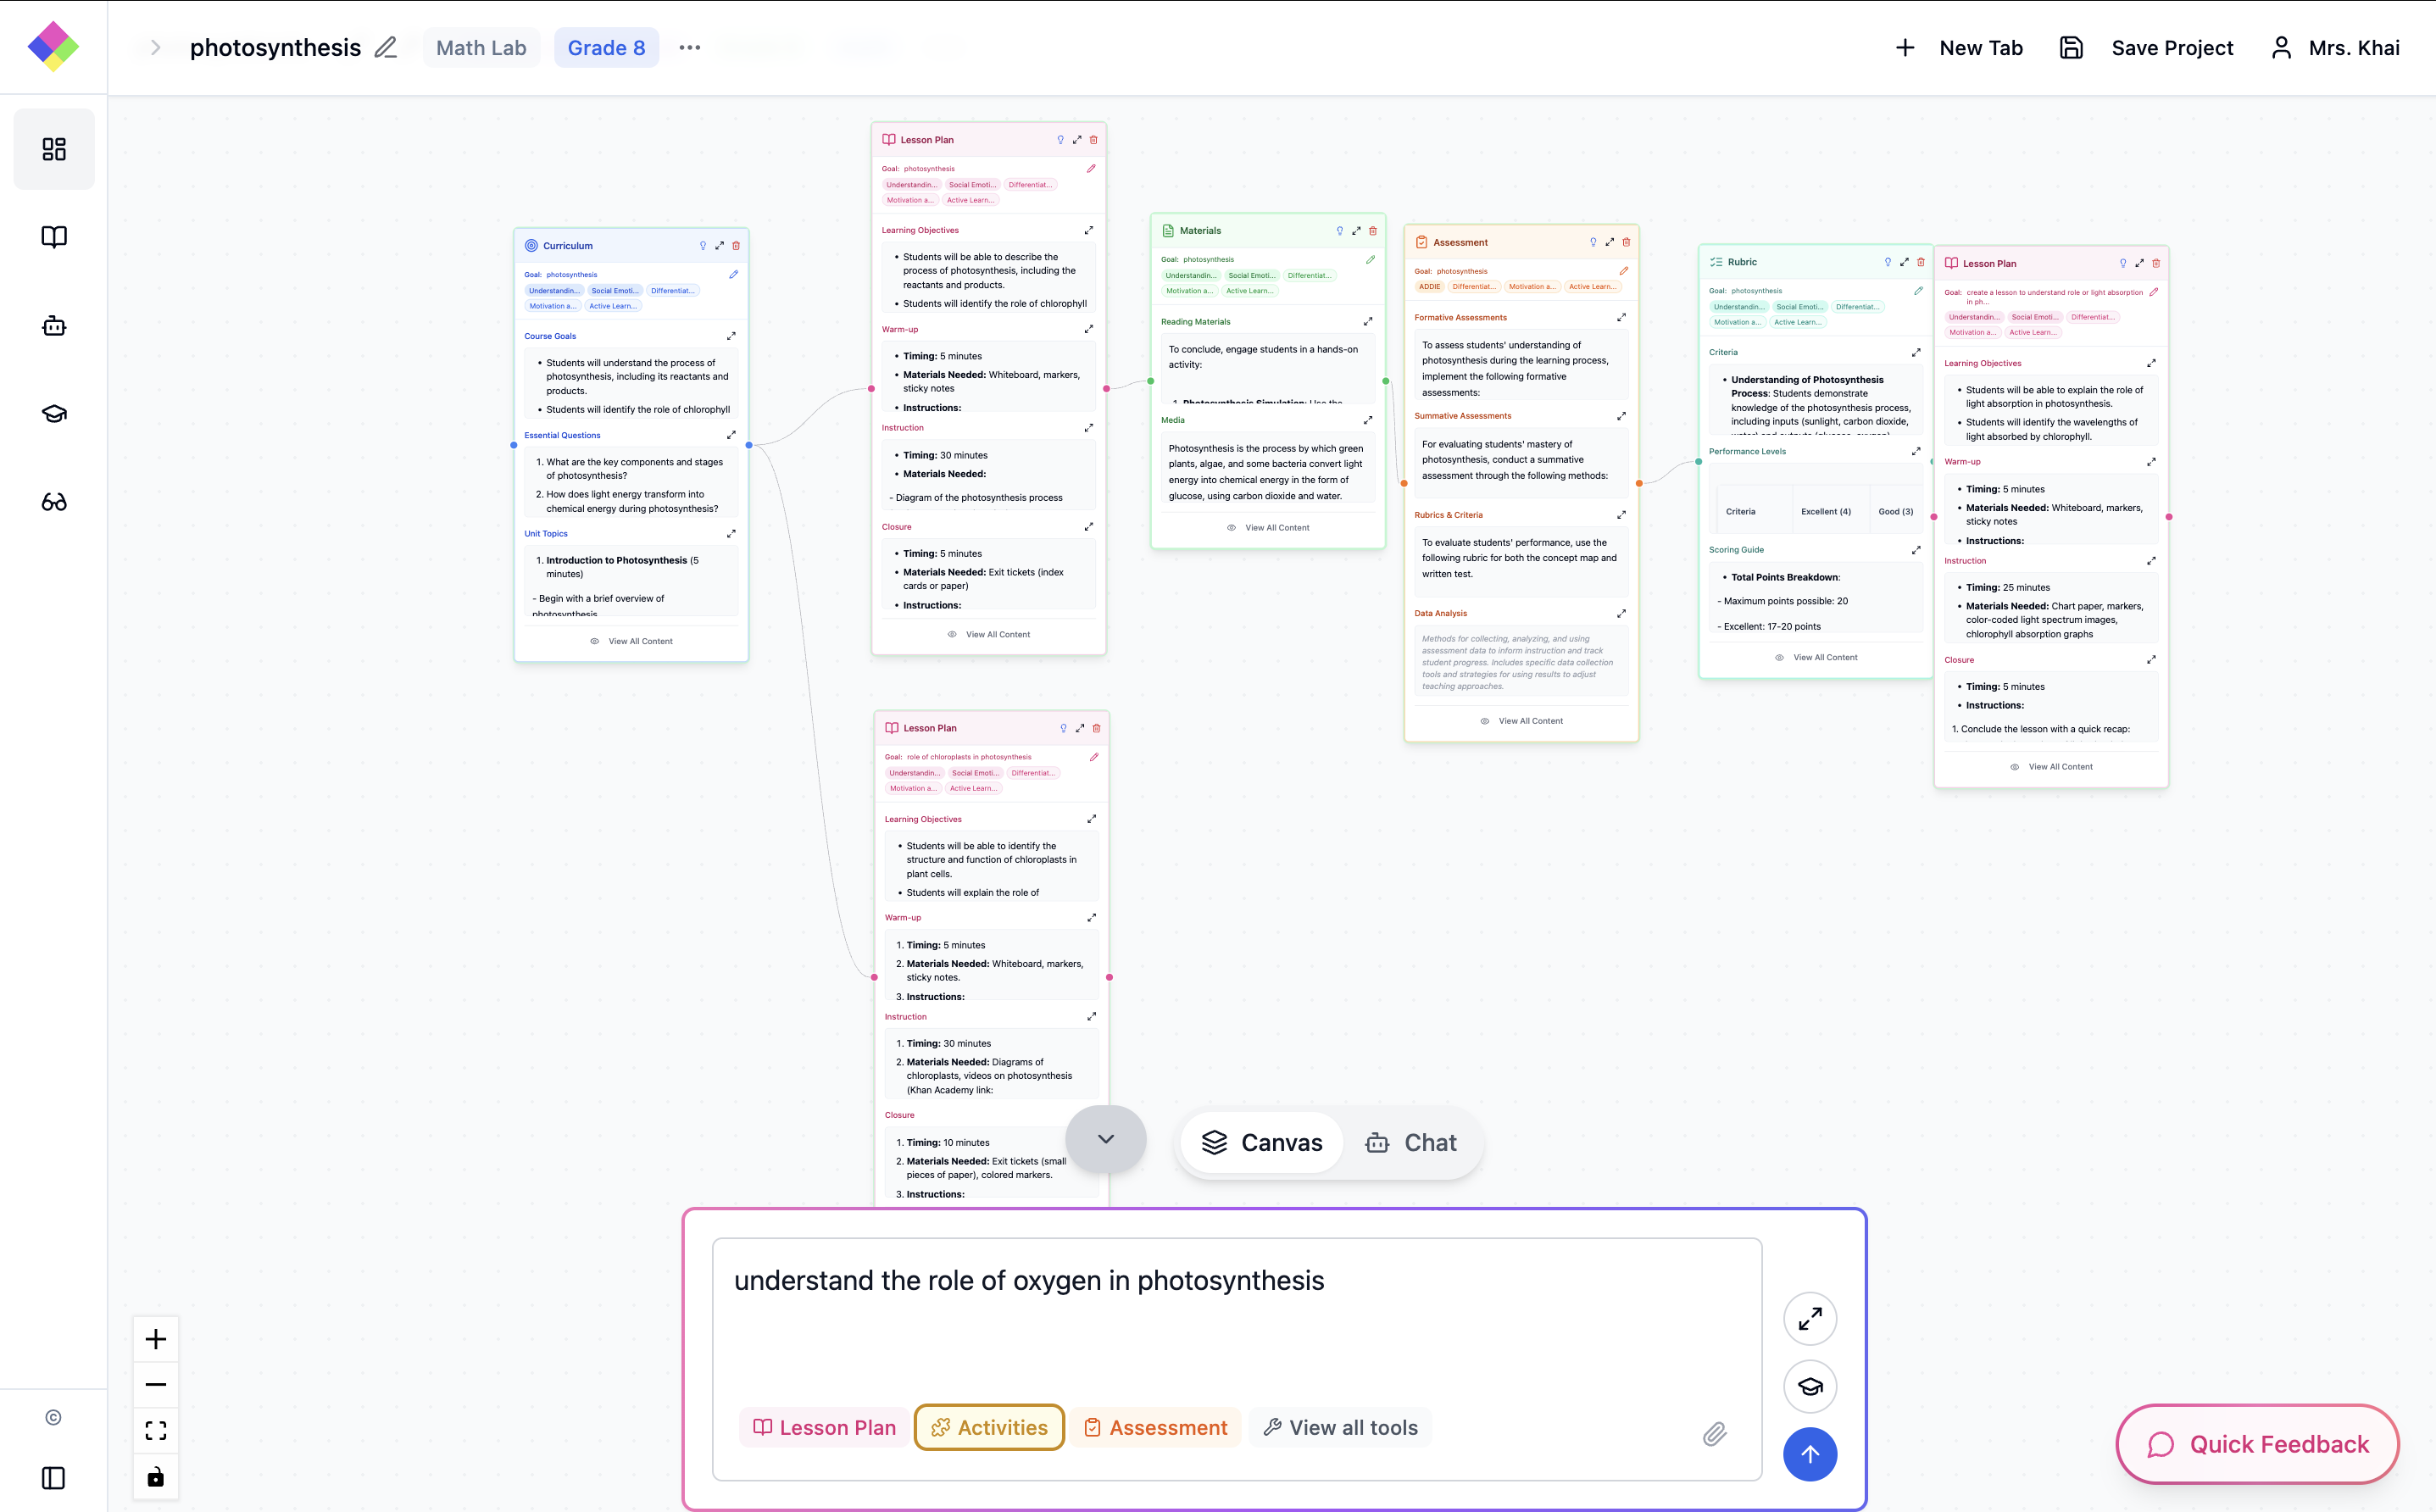Click the lock icon in the canvas controls
2436x1512 pixels.
click(x=155, y=1476)
